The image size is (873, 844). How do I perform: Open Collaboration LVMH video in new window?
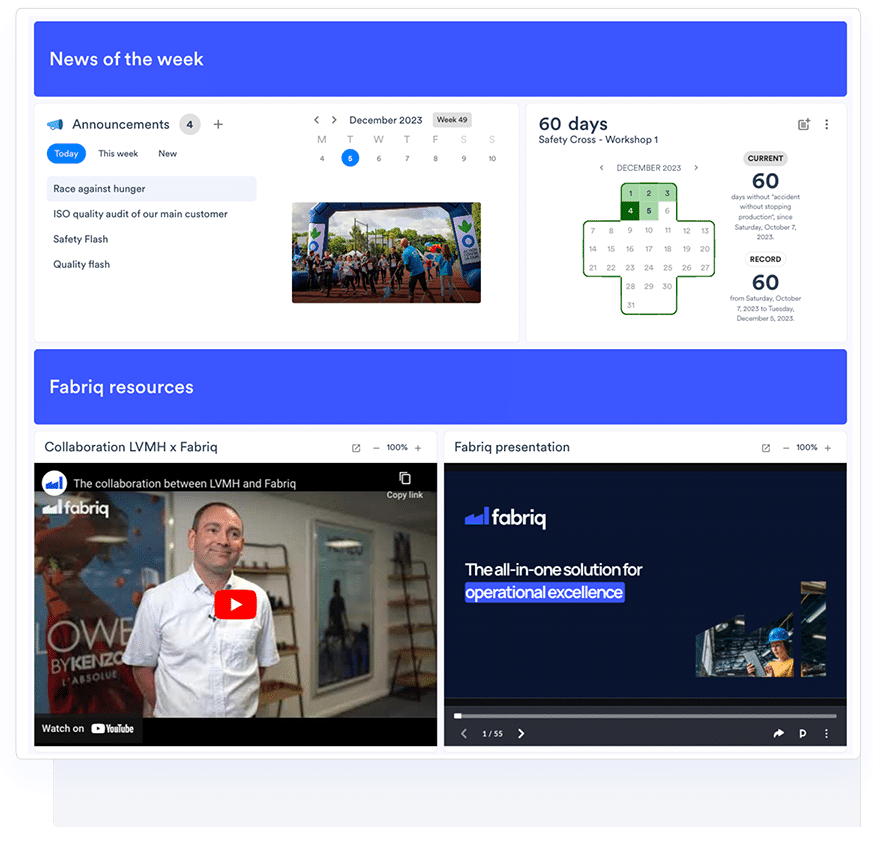[356, 448]
